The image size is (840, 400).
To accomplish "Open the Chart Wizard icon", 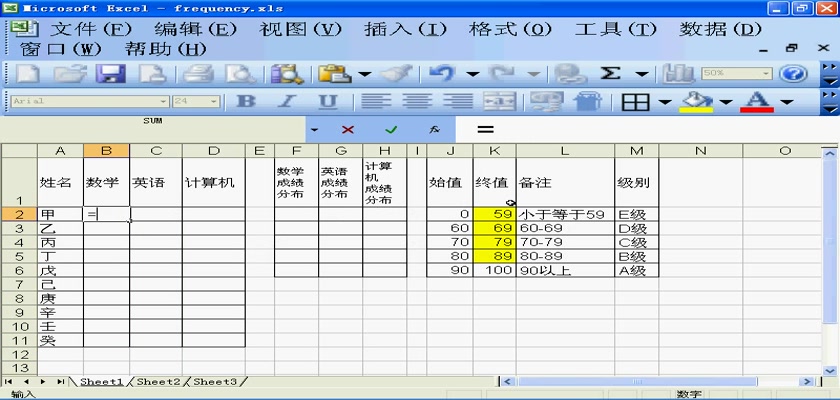I will (680, 74).
